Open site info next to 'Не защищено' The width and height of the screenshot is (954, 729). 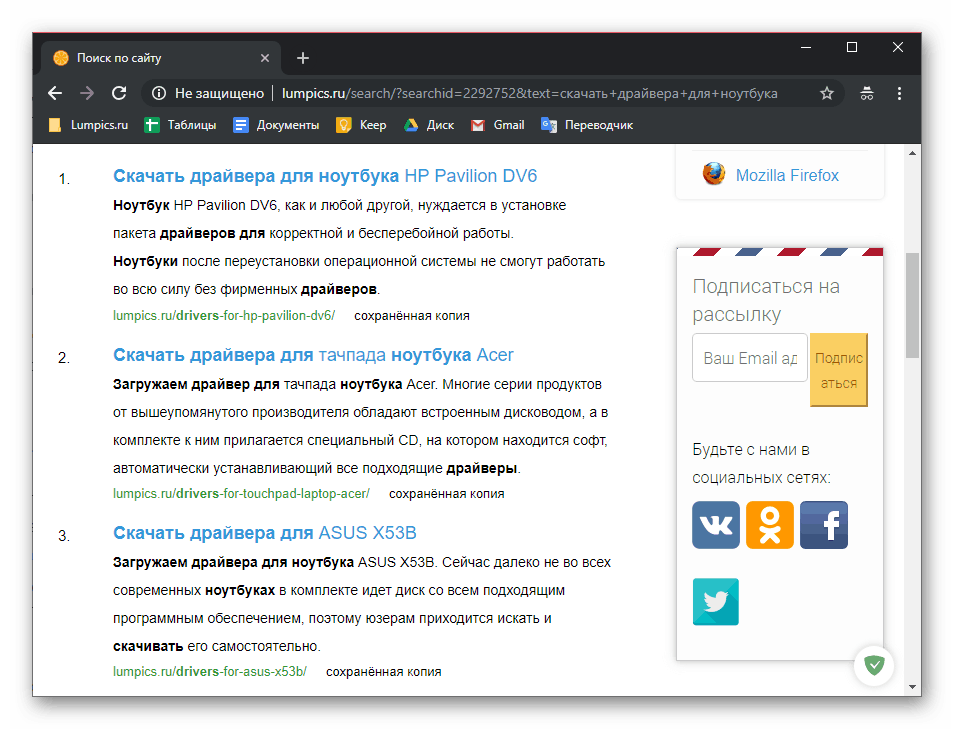[159, 93]
